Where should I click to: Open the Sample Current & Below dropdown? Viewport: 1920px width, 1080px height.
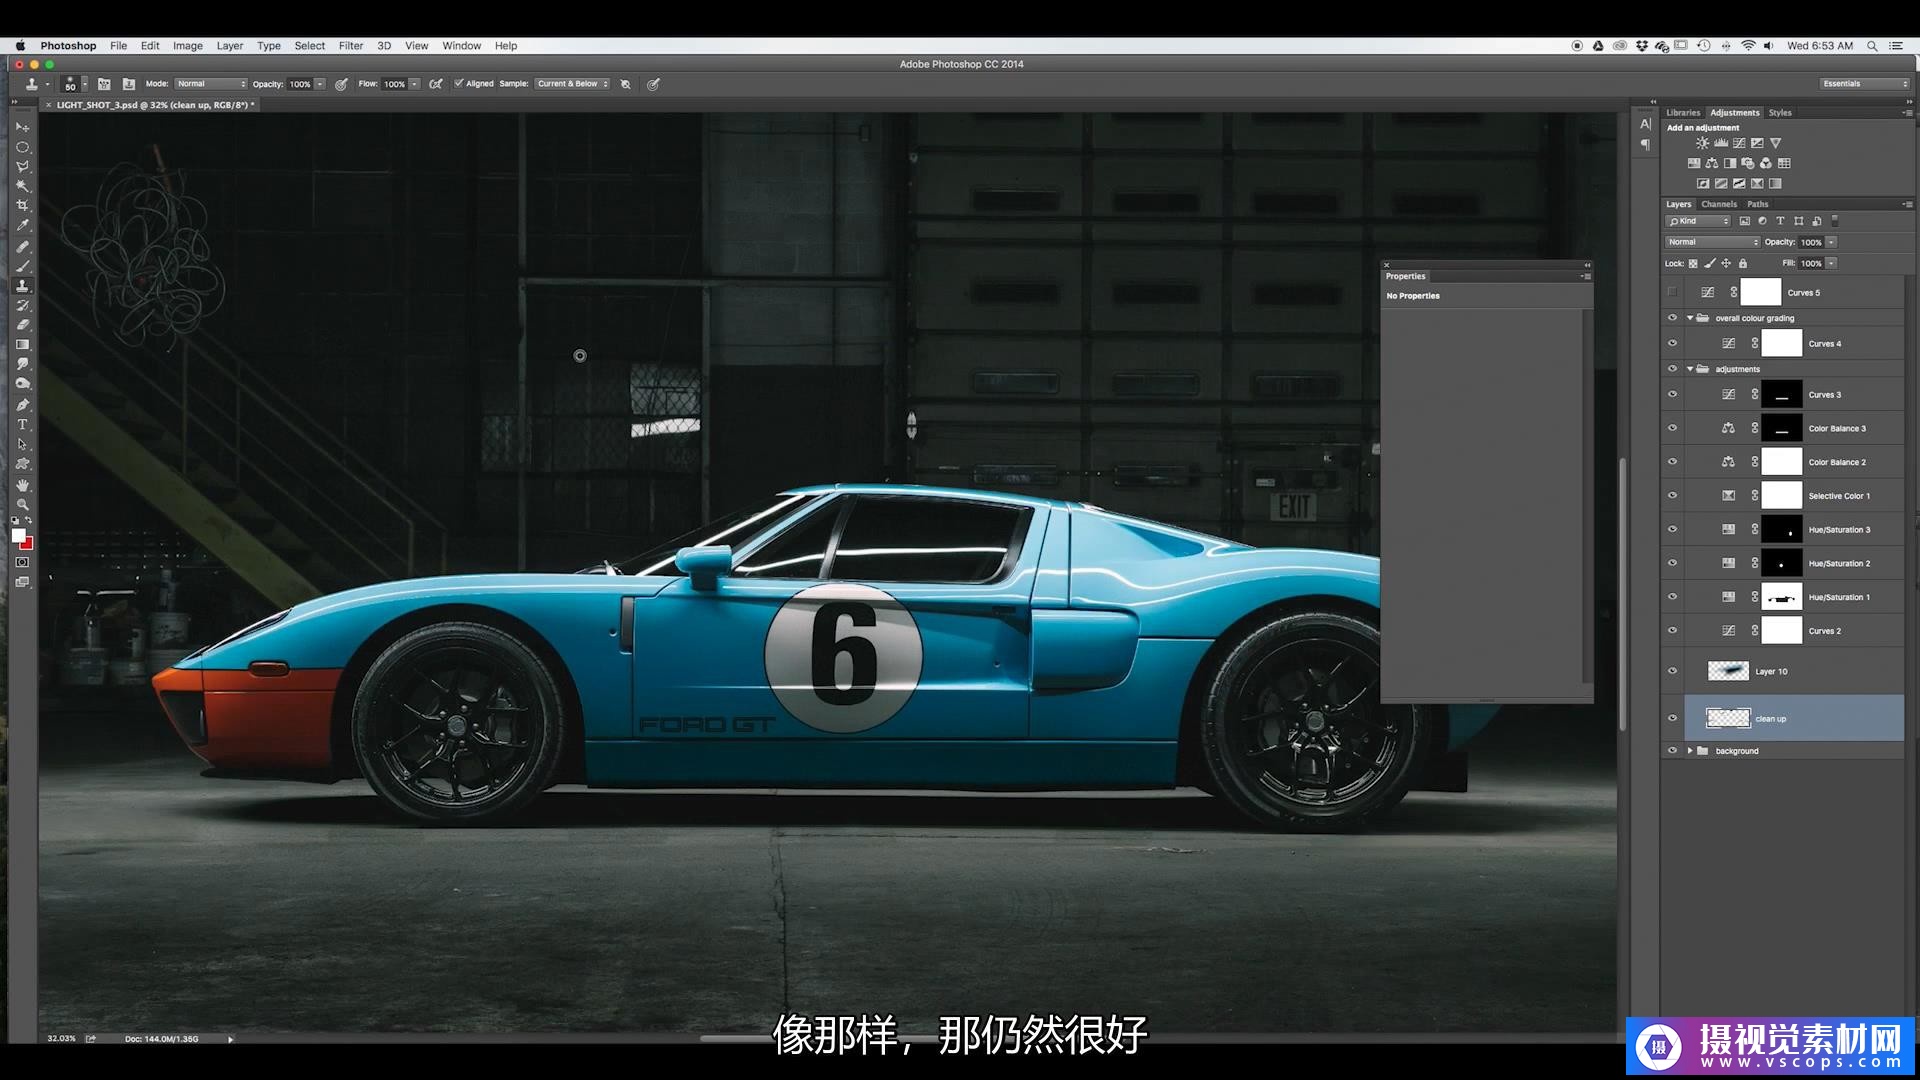coord(572,84)
